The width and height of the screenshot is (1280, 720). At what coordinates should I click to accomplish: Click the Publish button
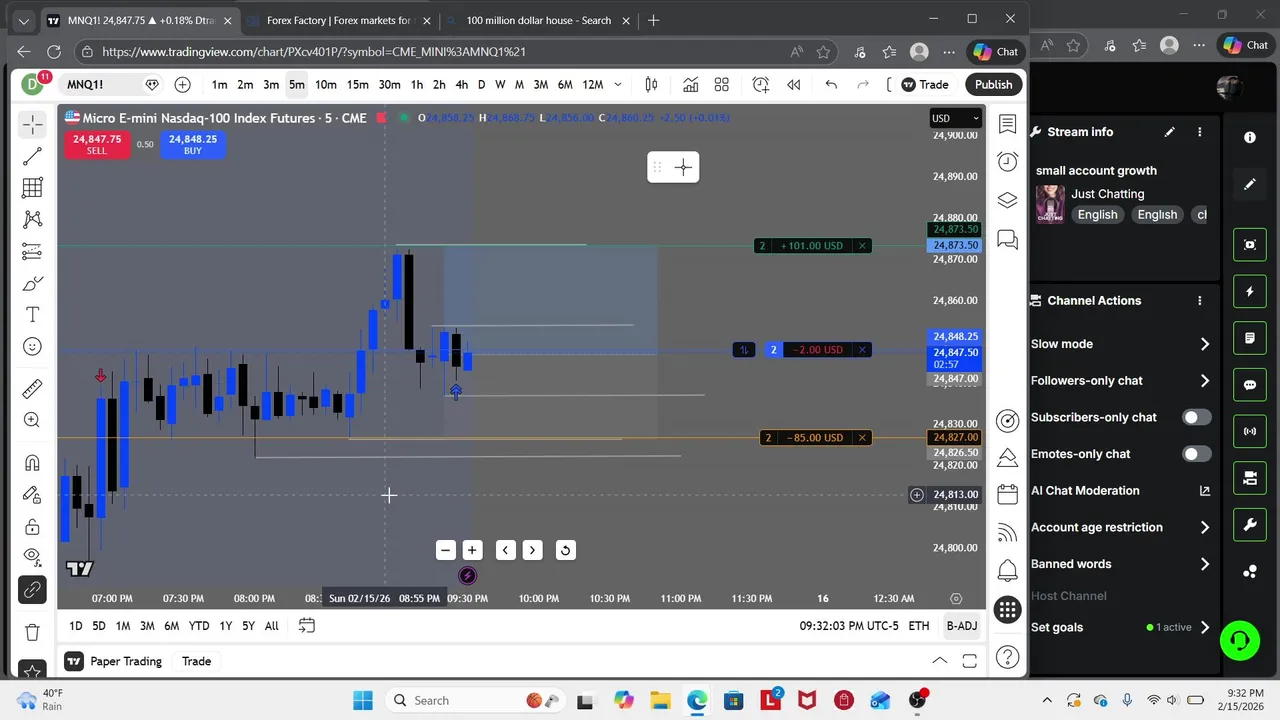[993, 85]
